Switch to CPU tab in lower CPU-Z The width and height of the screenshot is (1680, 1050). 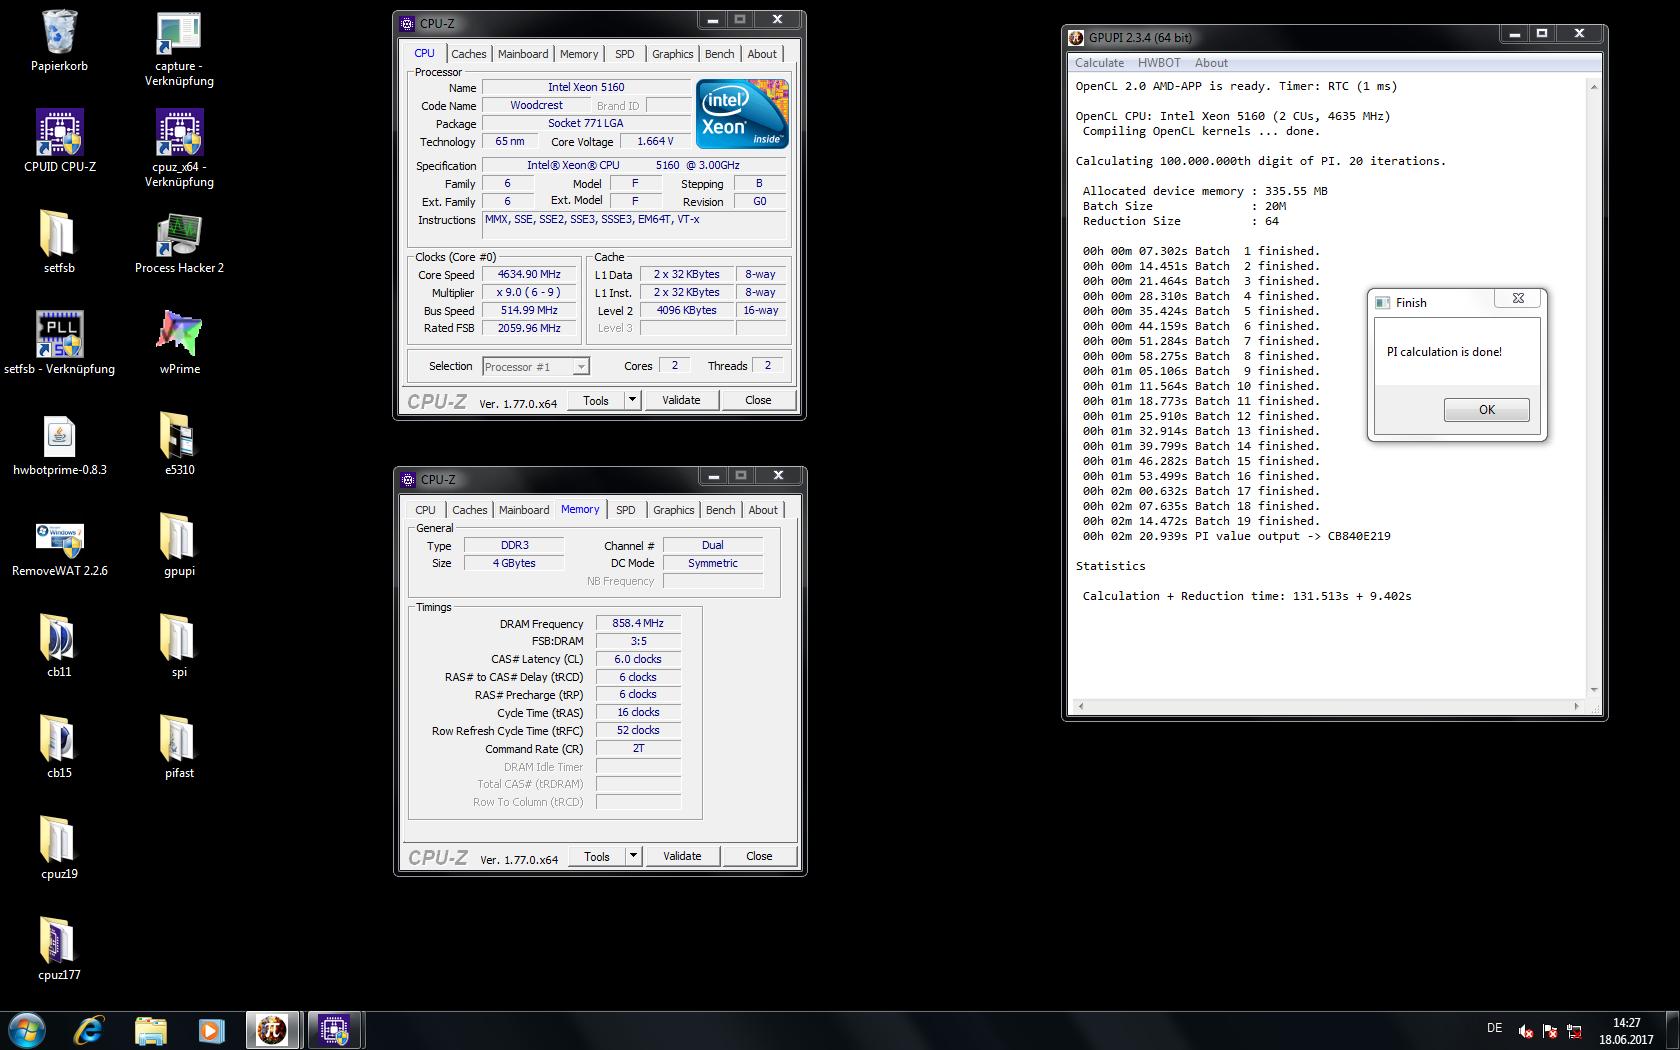[425, 510]
